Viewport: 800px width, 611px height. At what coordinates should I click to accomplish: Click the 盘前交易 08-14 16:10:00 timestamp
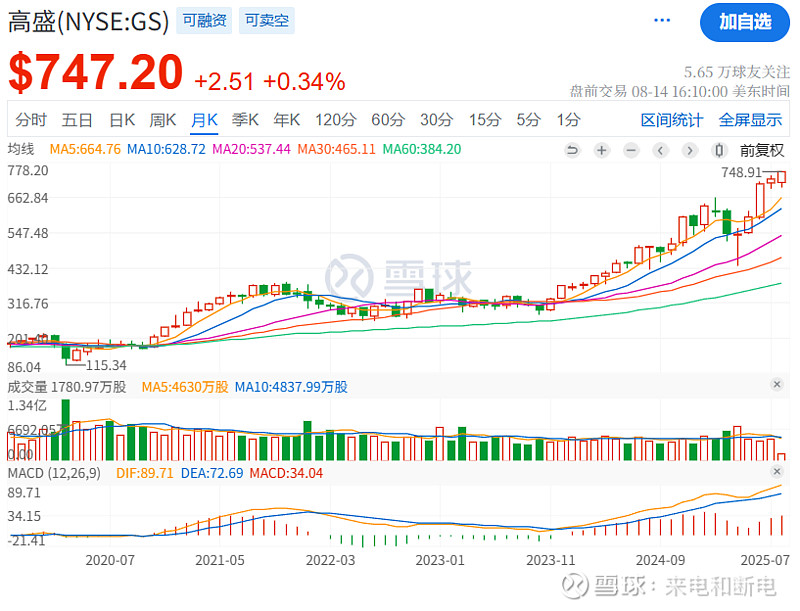(680, 92)
